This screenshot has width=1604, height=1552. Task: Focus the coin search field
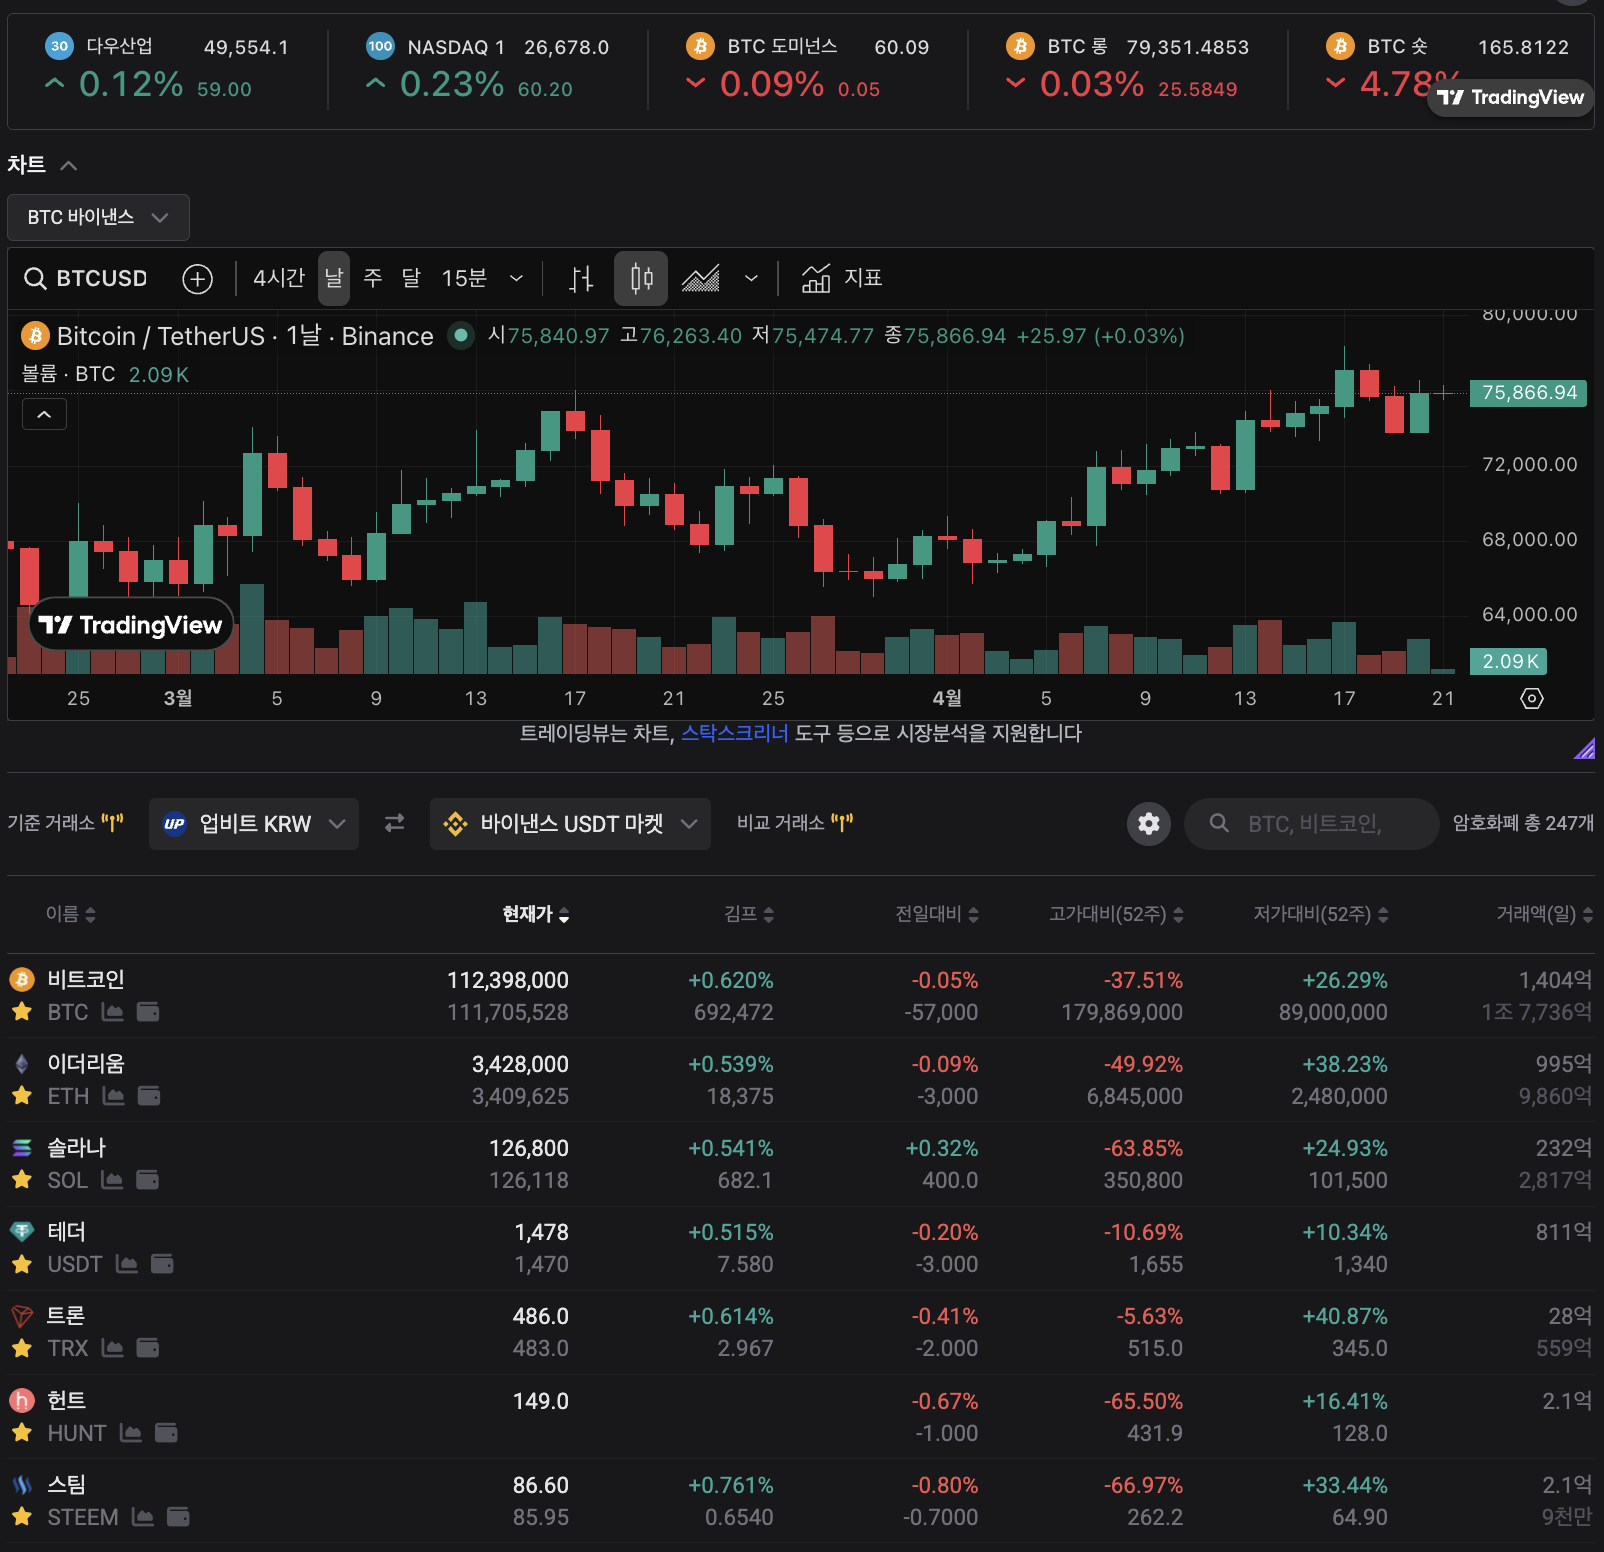tap(1312, 824)
